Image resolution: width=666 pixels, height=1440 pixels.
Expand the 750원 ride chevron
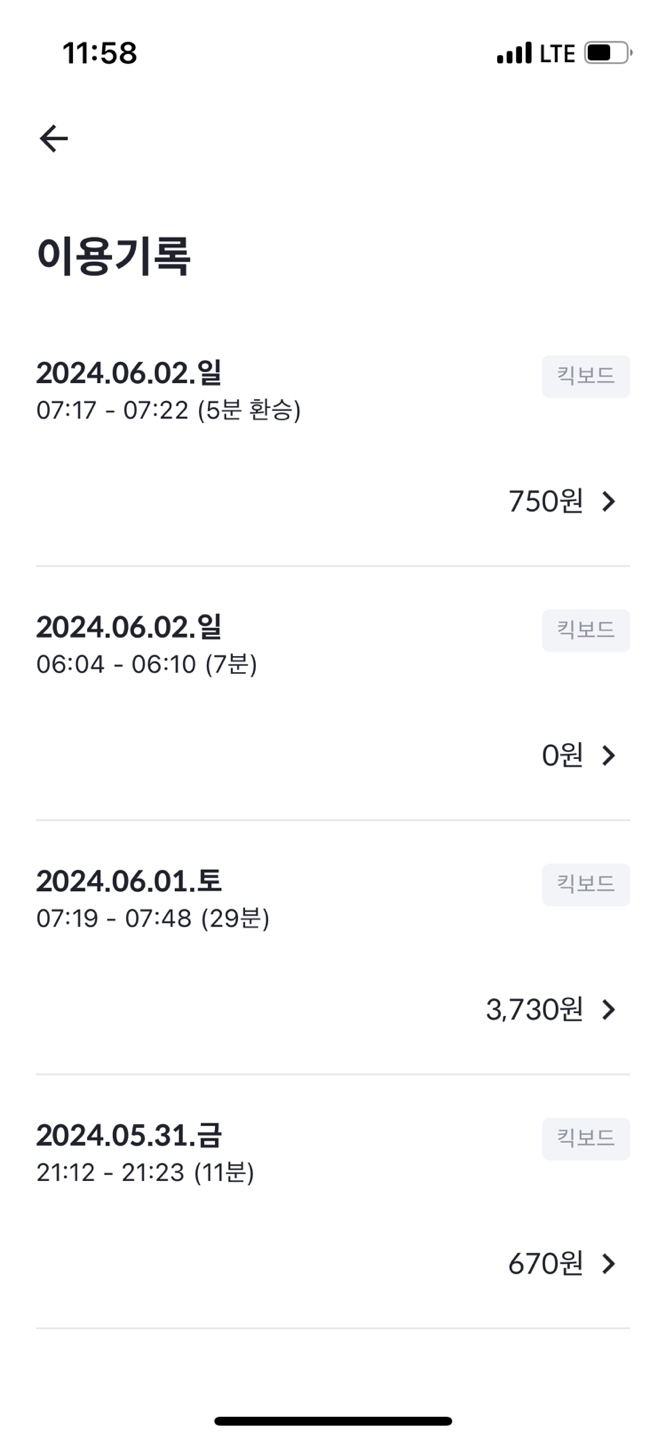tap(609, 502)
